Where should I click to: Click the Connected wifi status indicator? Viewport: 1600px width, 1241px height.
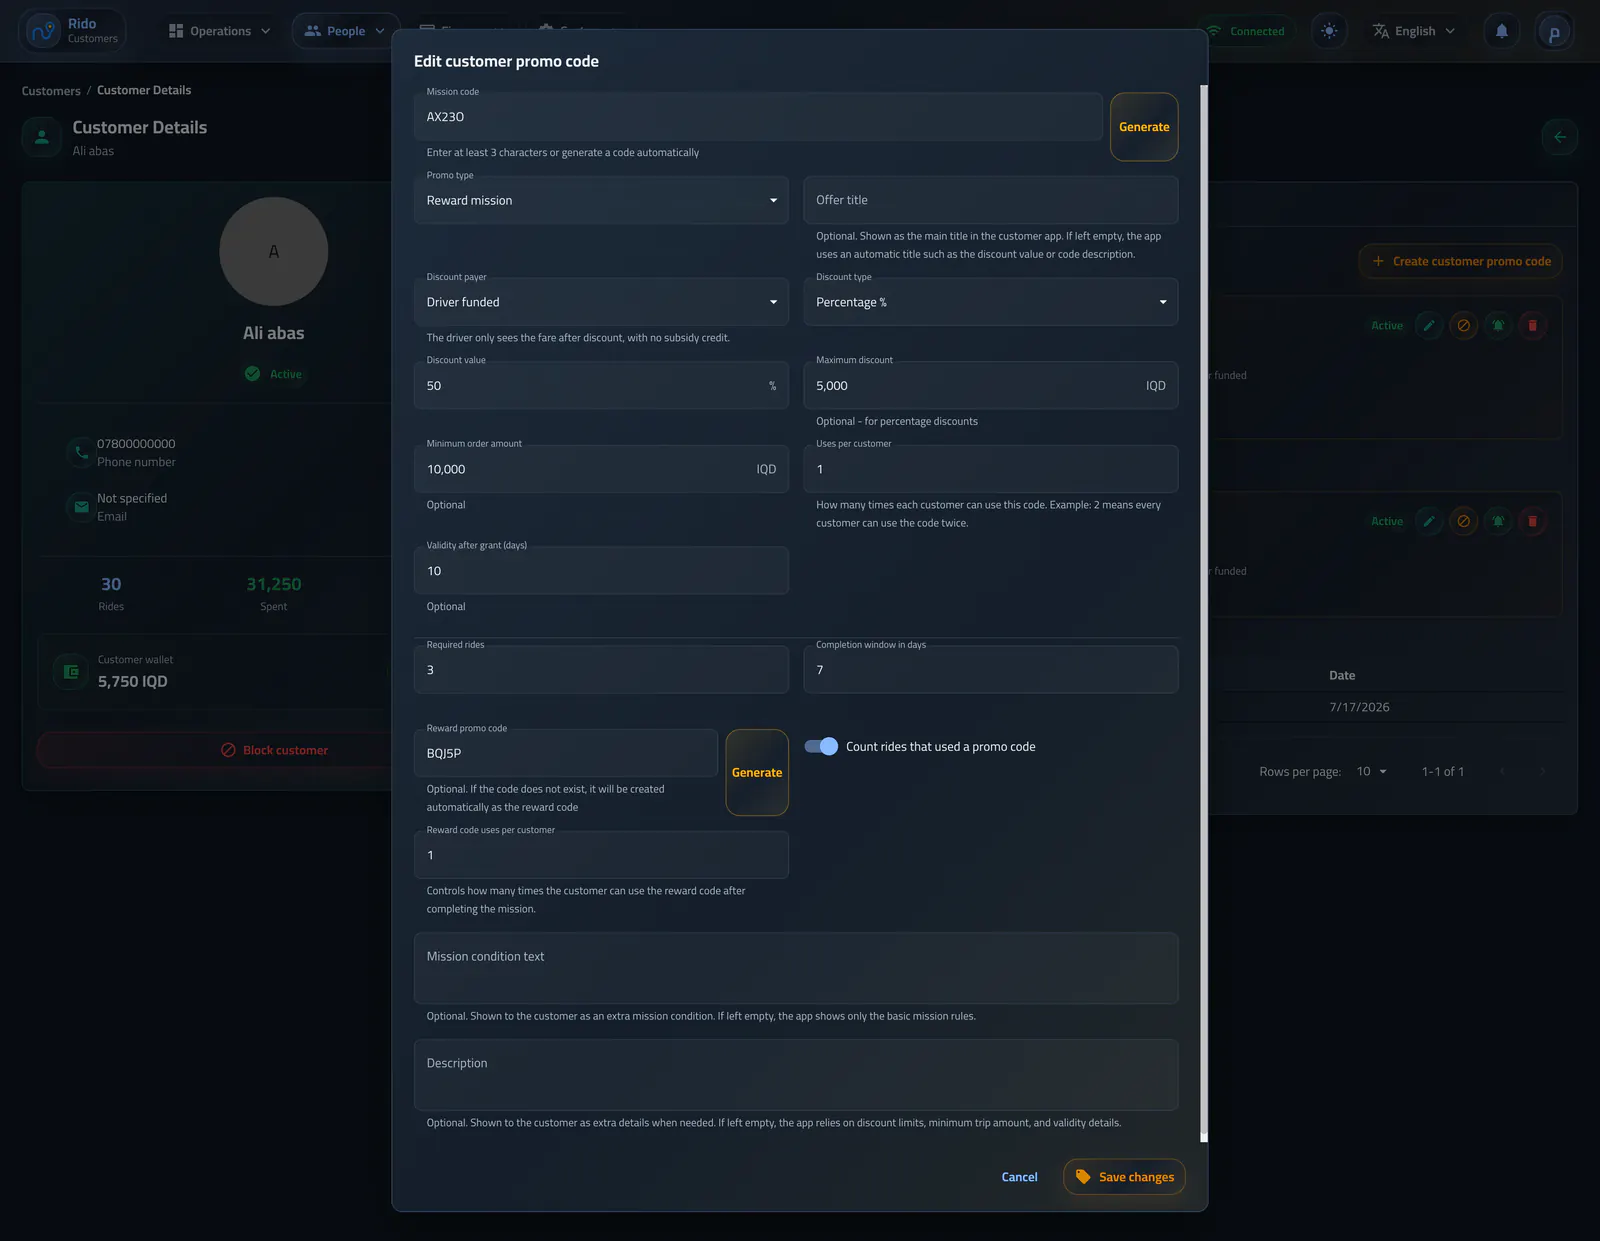(1245, 31)
